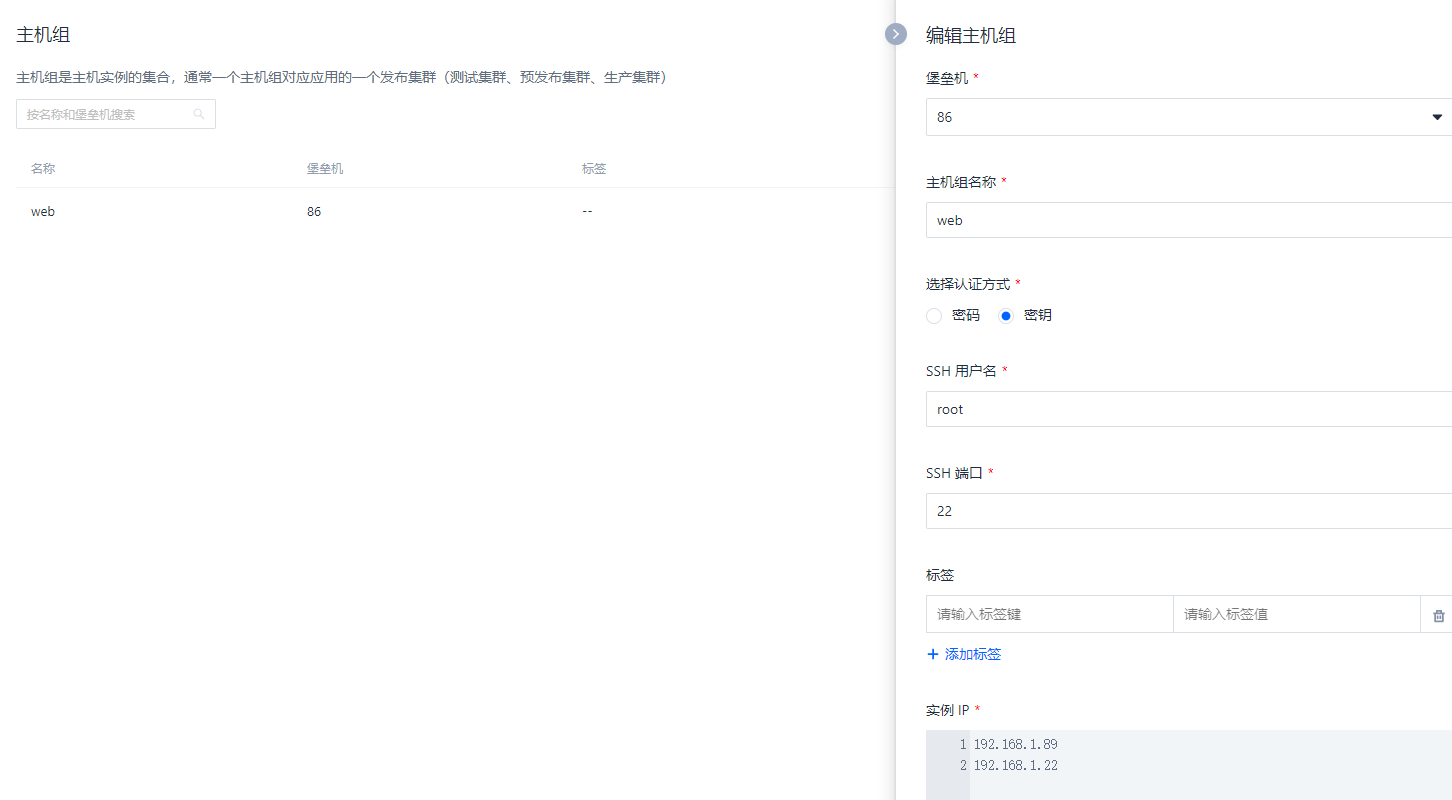Click line 2 IP 192.168.1.22 in editor
Viewport: 1452px width, 800px height.
click(x=1015, y=766)
